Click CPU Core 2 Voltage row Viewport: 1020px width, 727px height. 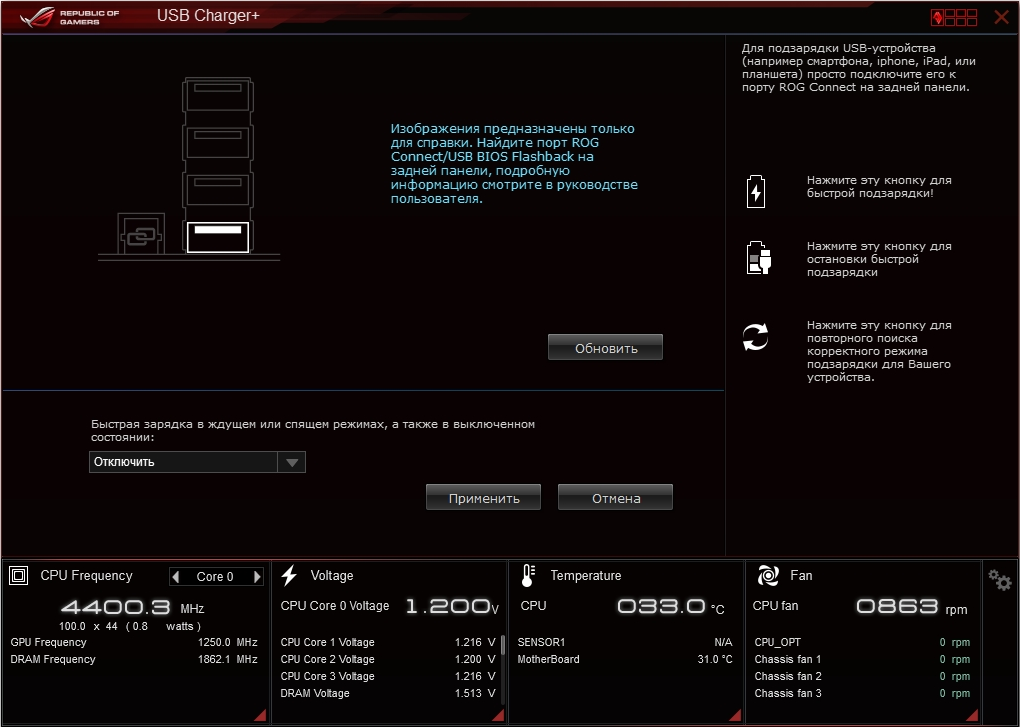pyautogui.click(x=388, y=659)
